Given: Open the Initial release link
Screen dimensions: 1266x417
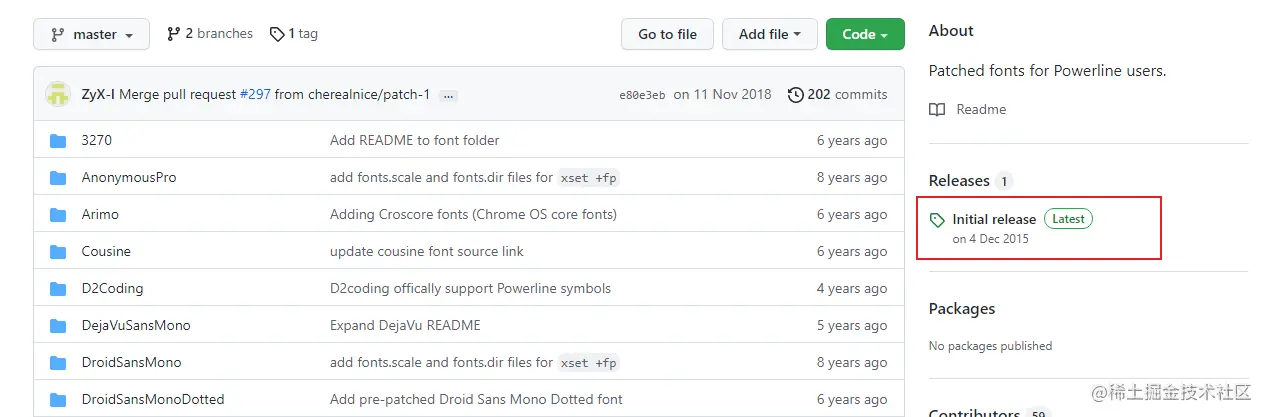Looking at the screenshot, I should tap(994, 219).
